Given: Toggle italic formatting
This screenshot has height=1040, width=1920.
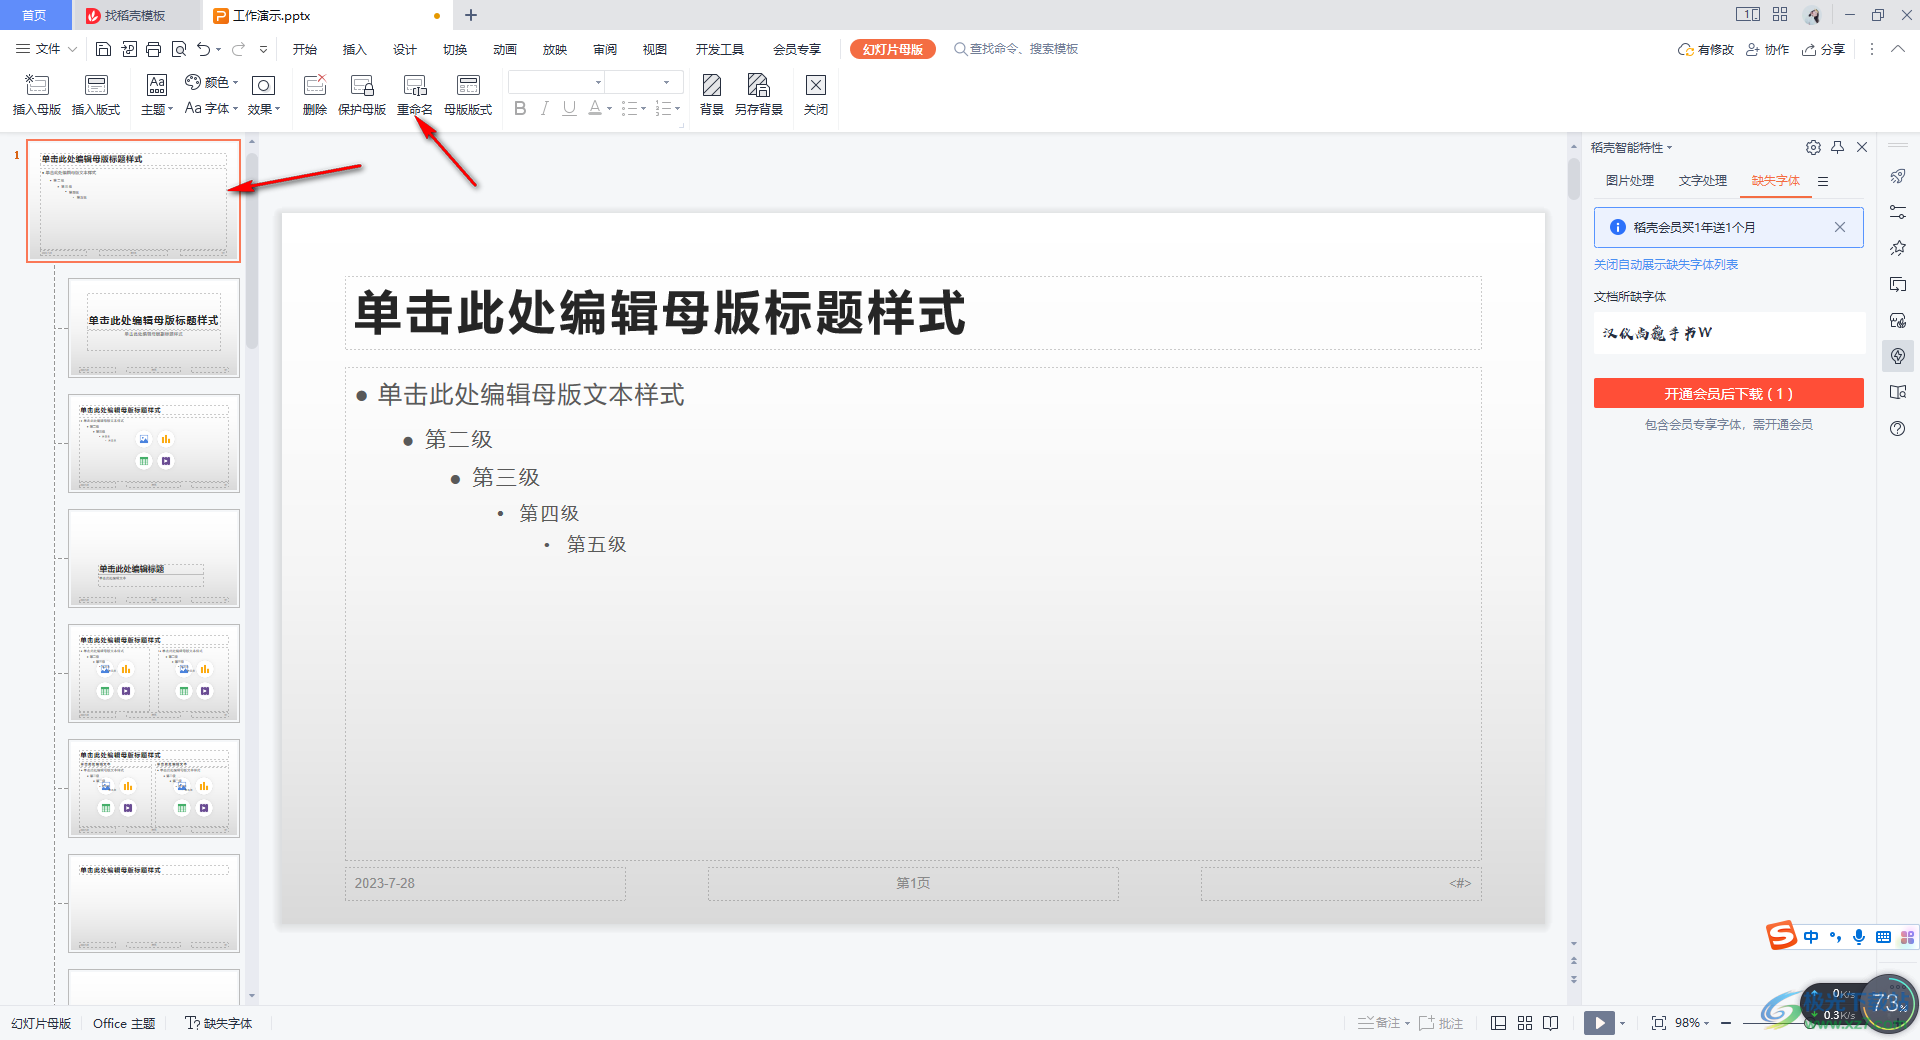Looking at the screenshot, I should coord(544,108).
